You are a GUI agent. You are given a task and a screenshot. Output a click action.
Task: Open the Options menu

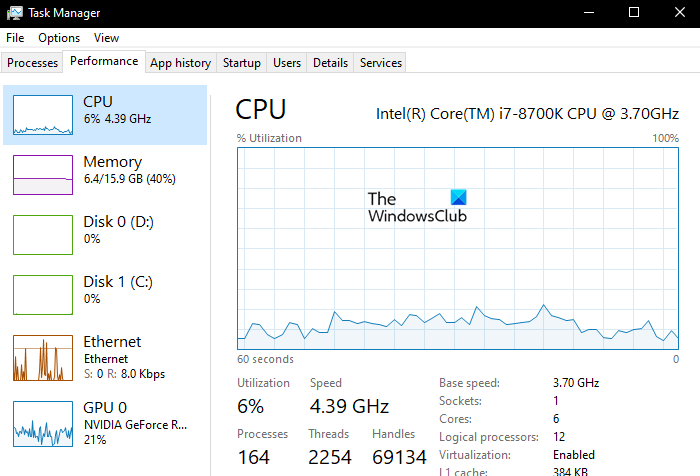(59, 38)
